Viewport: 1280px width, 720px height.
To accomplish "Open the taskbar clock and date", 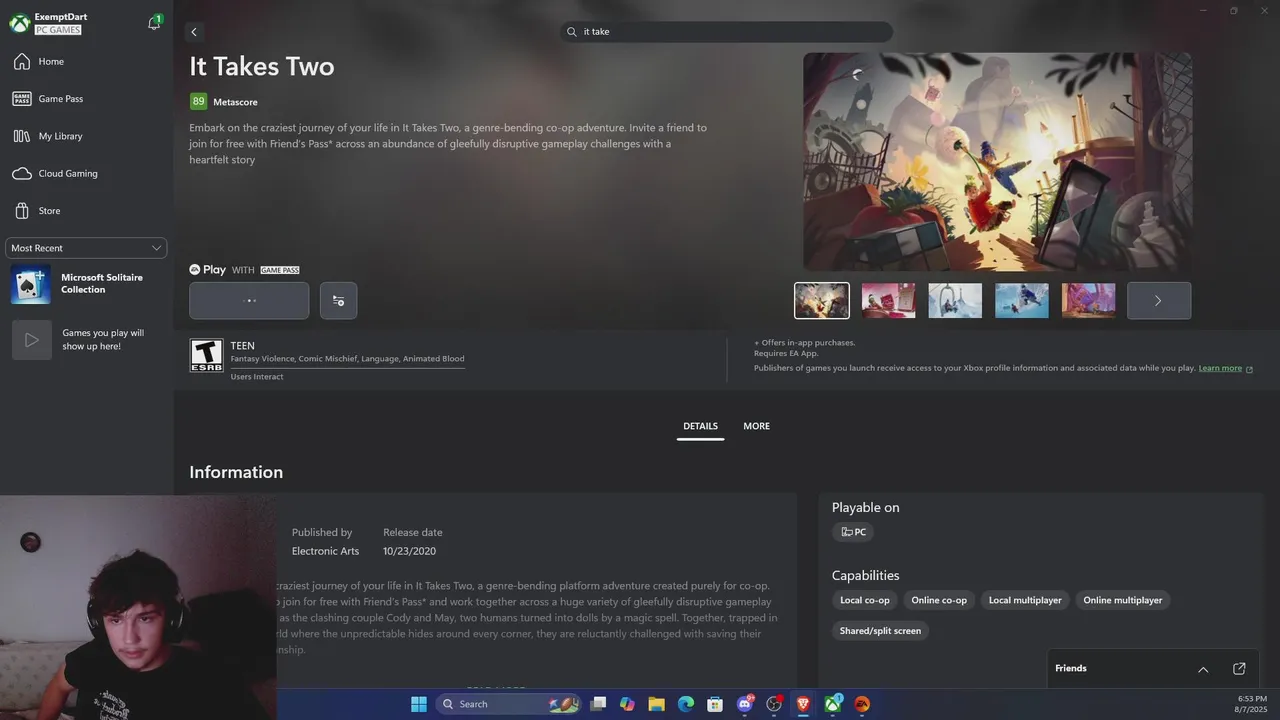I will 1252,704.
